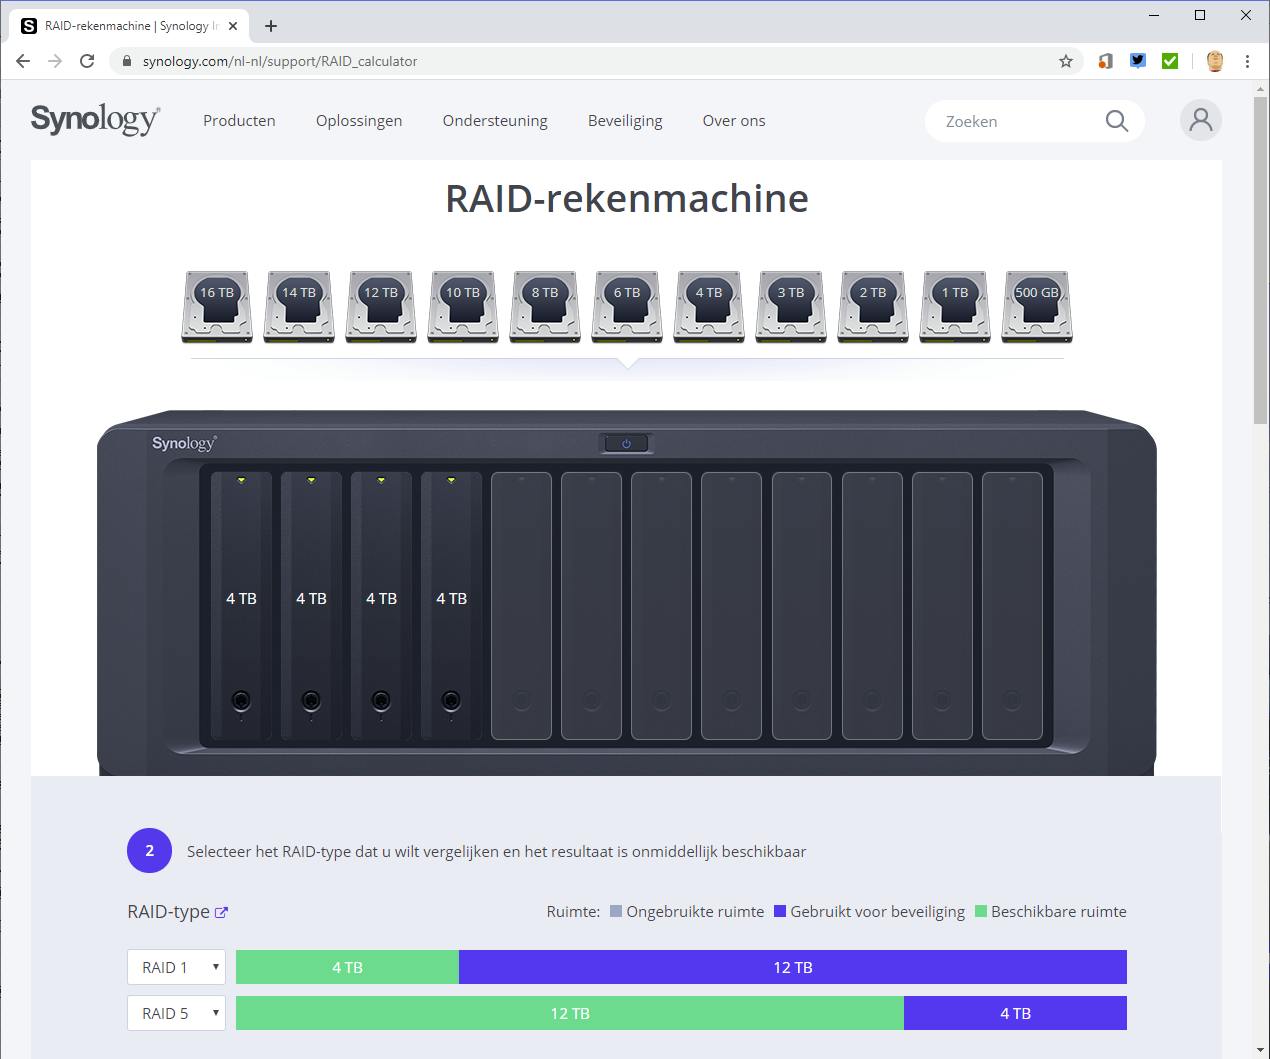Viewport: 1270px width, 1059px height.
Task: Click the Ongebruikte ruimte legend
Action: point(687,911)
